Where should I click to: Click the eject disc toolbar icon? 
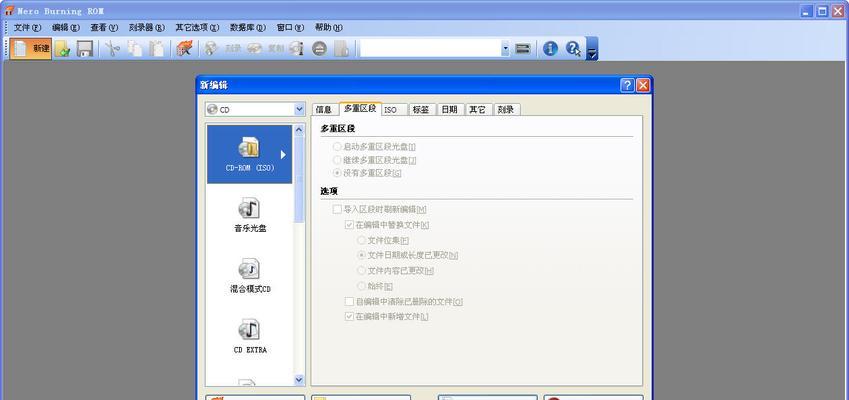point(319,49)
